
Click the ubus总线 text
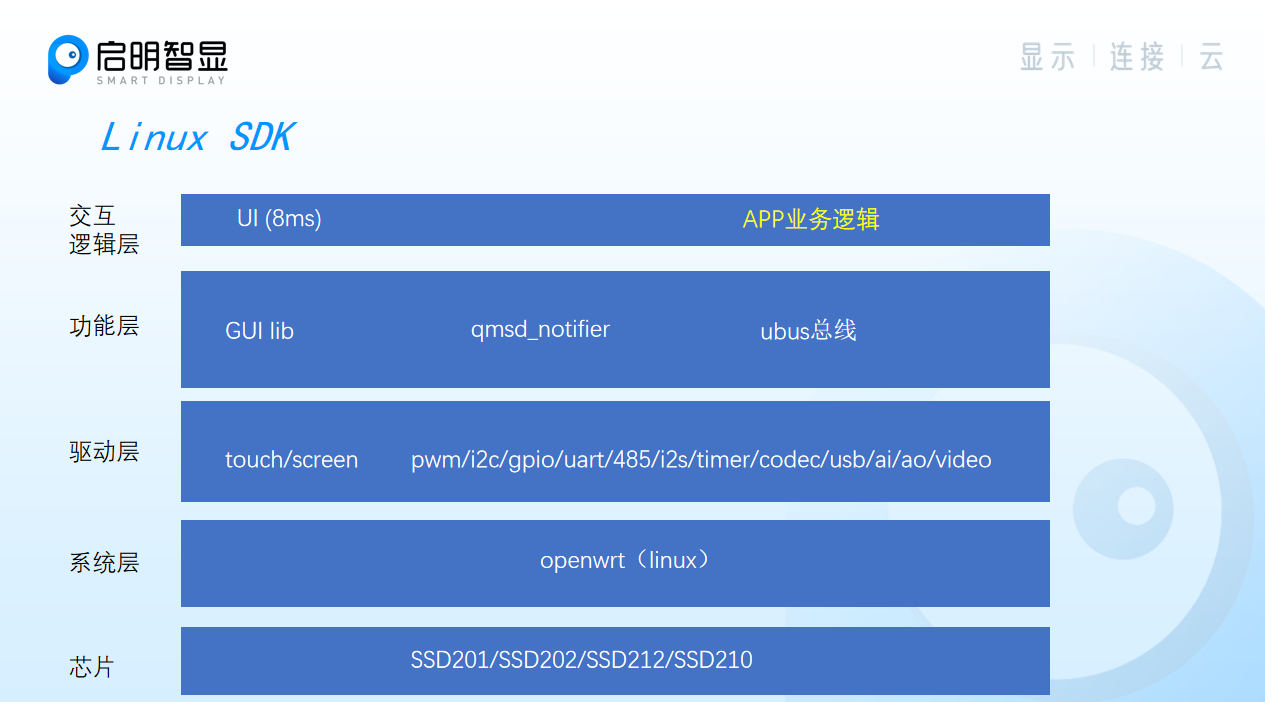808,331
